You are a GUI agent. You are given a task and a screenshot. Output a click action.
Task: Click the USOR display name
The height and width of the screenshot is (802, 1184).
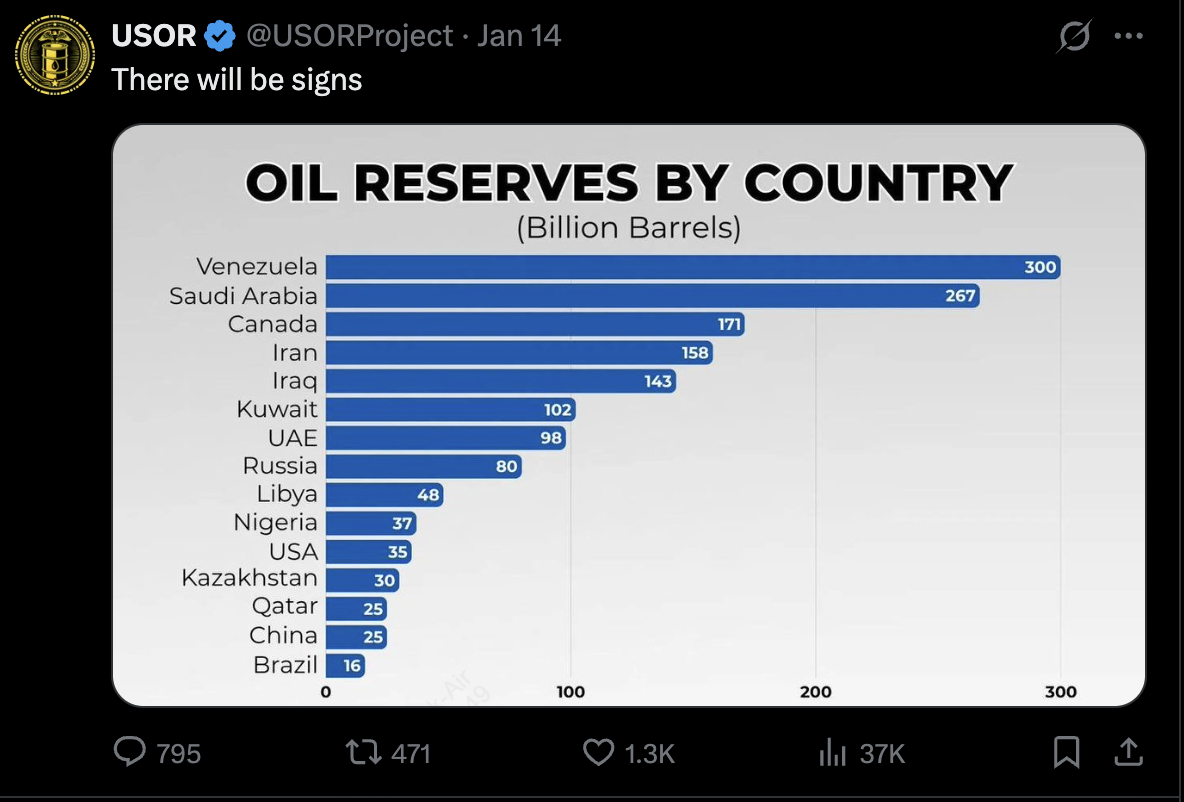(154, 37)
